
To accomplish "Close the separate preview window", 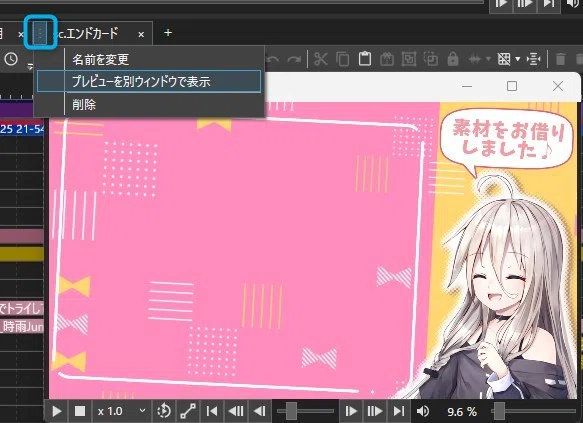I will click(558, 86).
